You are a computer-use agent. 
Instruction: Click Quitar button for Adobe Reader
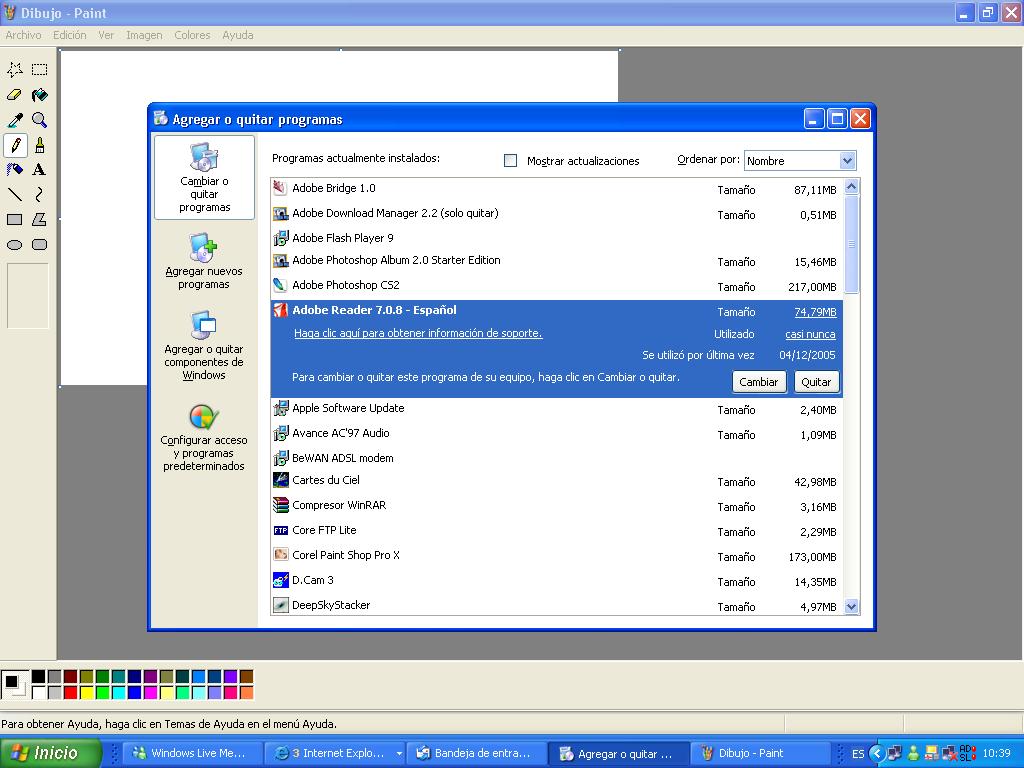tap(816, 382)
